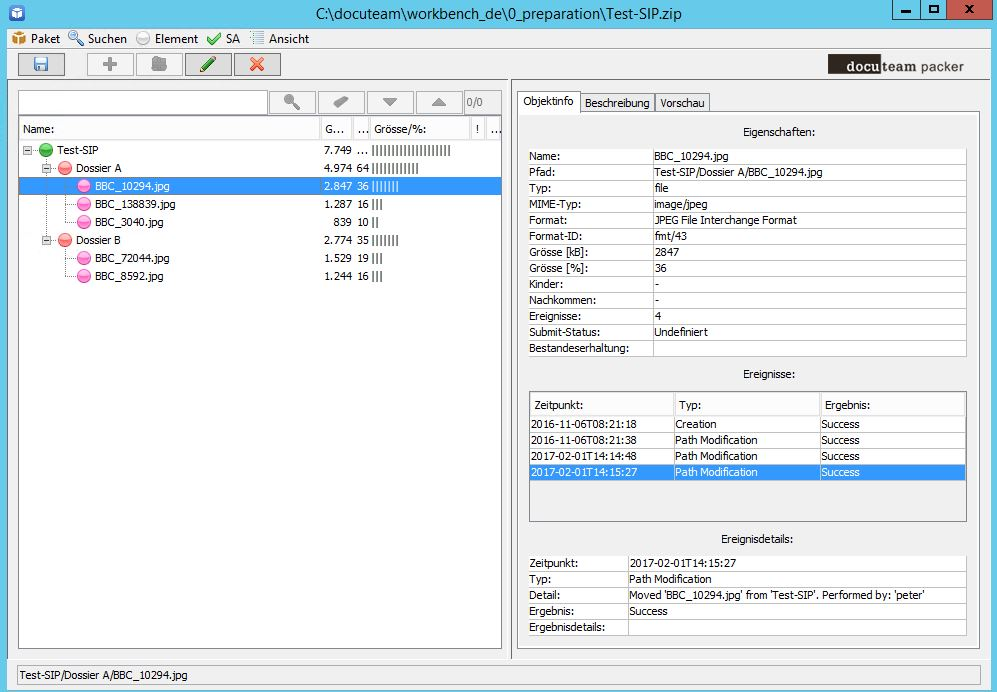Switch to the Beschreibung tab
Screen dimensions: 997x692
point(617,103)
